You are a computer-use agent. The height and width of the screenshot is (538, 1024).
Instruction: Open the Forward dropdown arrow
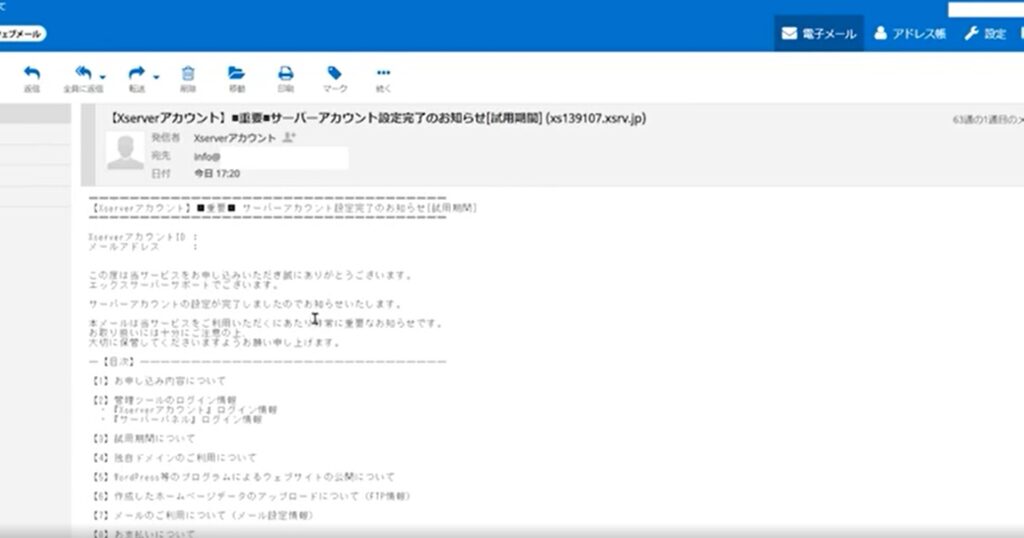point(156,77)
